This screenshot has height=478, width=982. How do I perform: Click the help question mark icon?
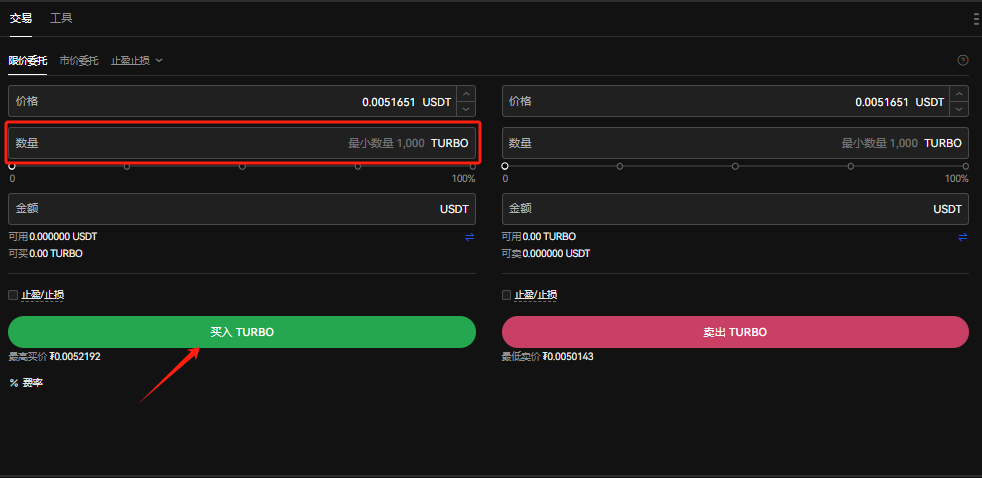tap(963, 60)
